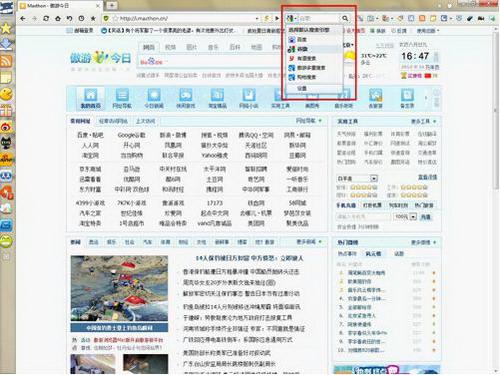Choose 有道搜索 in the search engine menu
Viewport: 500px width, 375px height.
315,58
